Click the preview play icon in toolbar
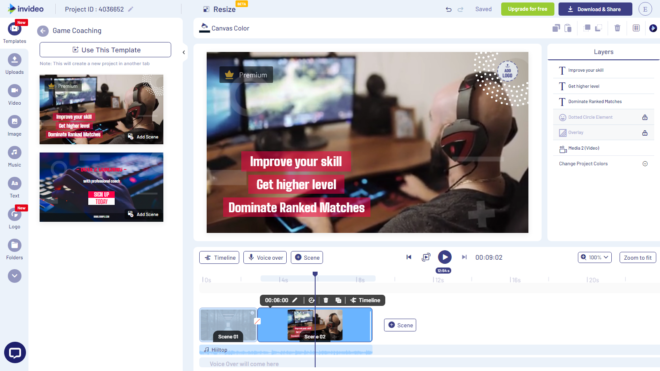 [653, 28]
